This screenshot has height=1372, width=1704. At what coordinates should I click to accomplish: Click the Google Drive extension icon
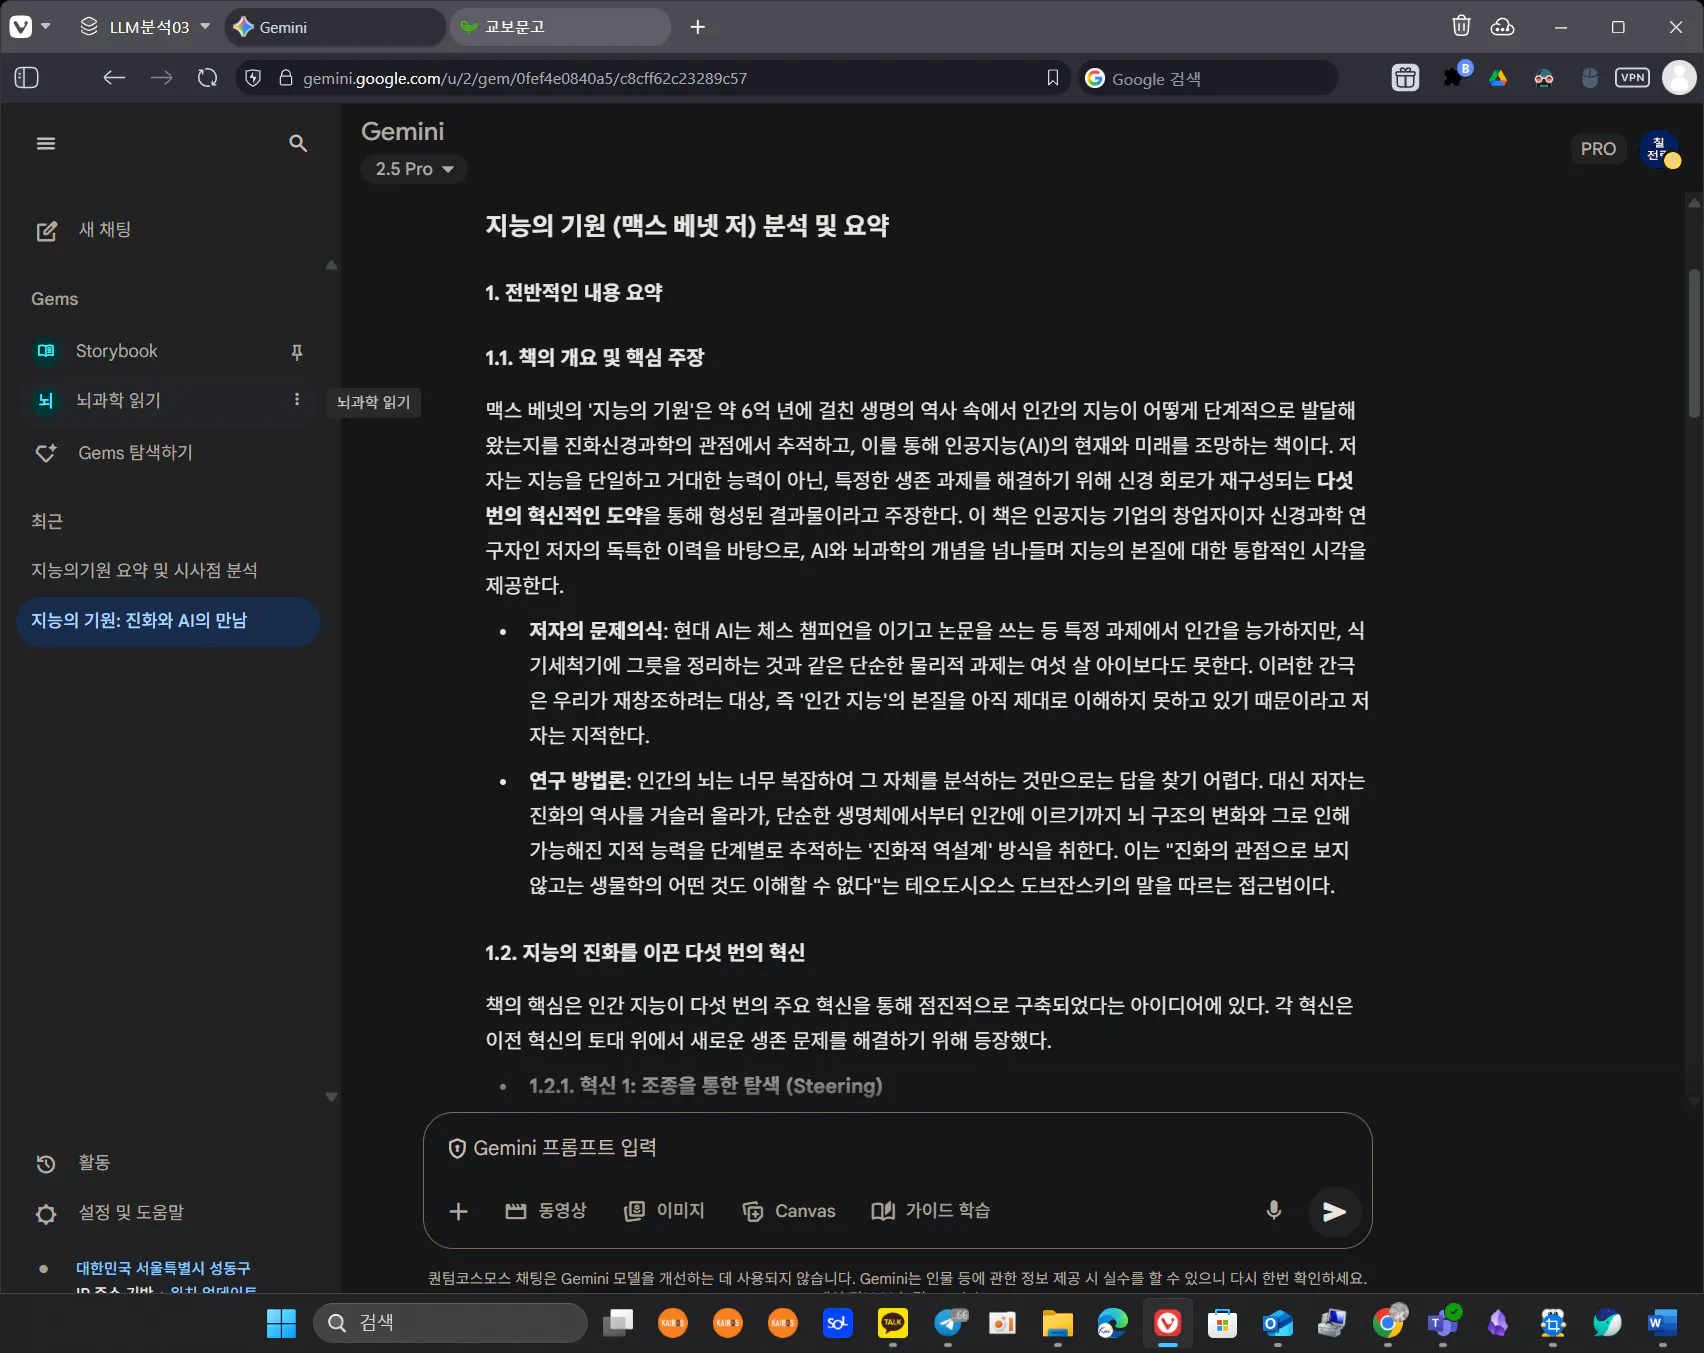click(x=1498, y=78)
